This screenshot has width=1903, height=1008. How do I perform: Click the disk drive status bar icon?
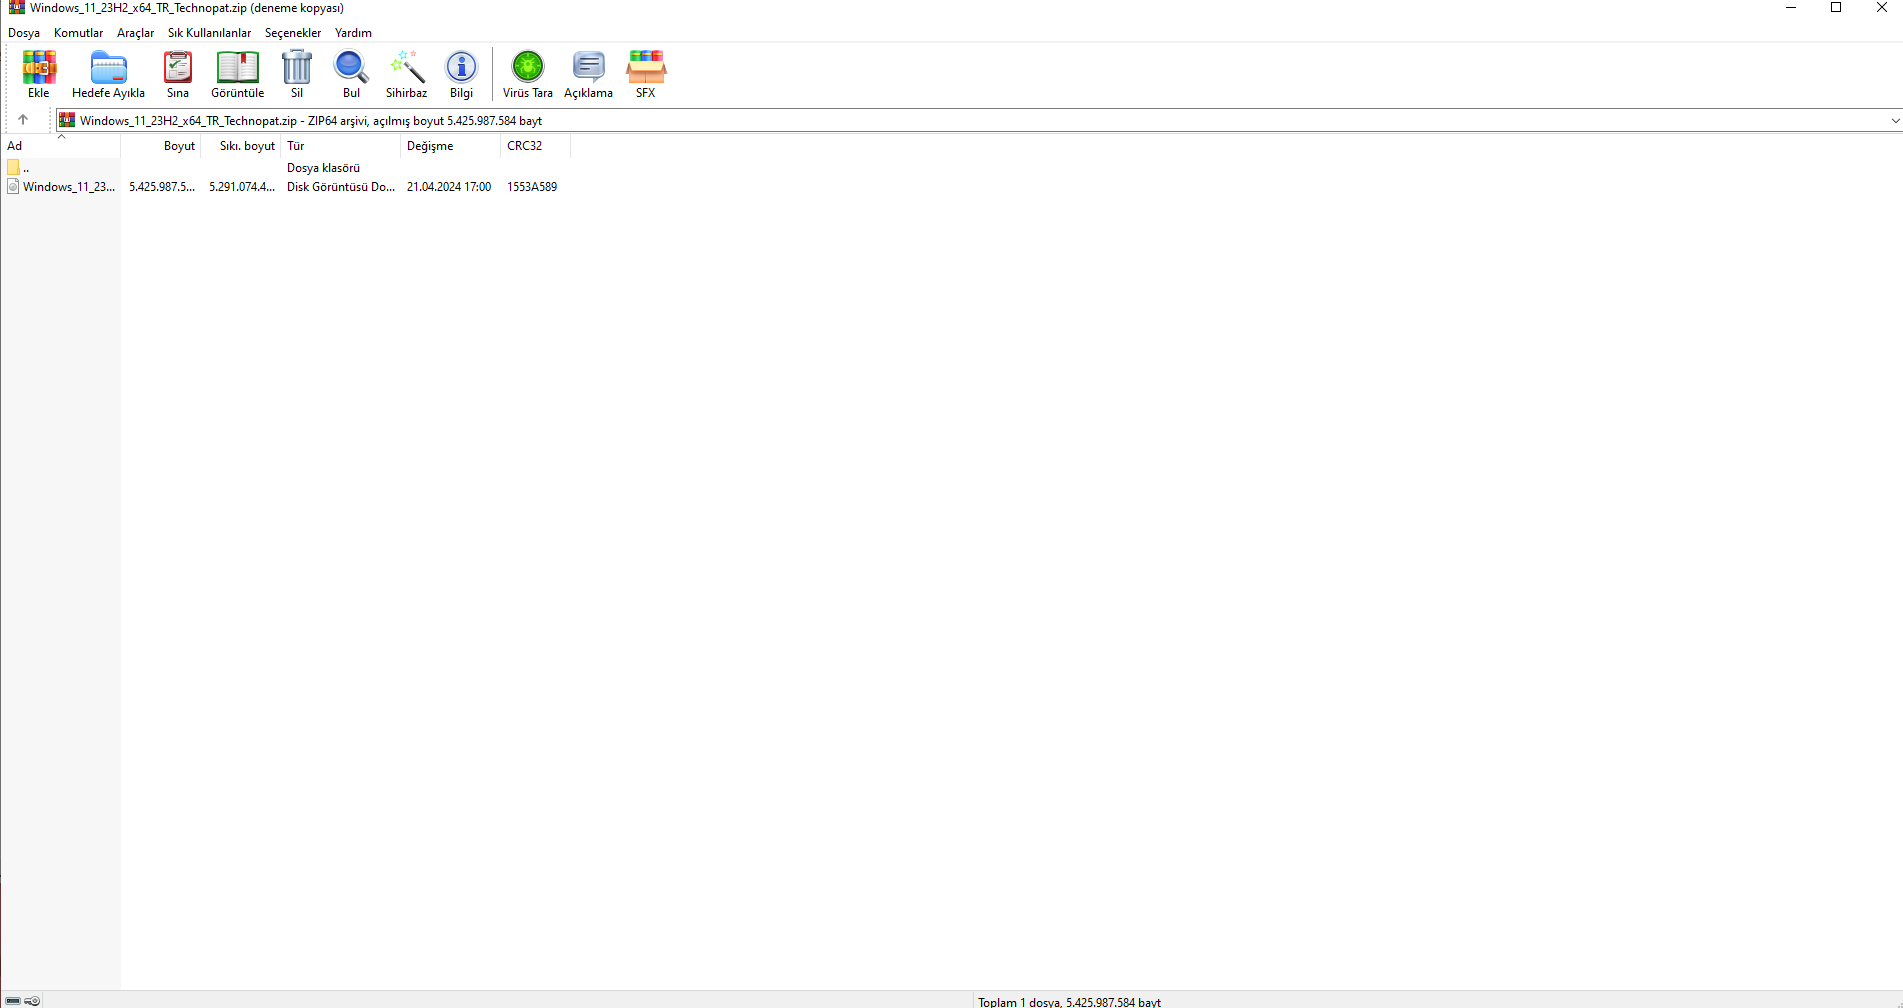coord(13,1001)
